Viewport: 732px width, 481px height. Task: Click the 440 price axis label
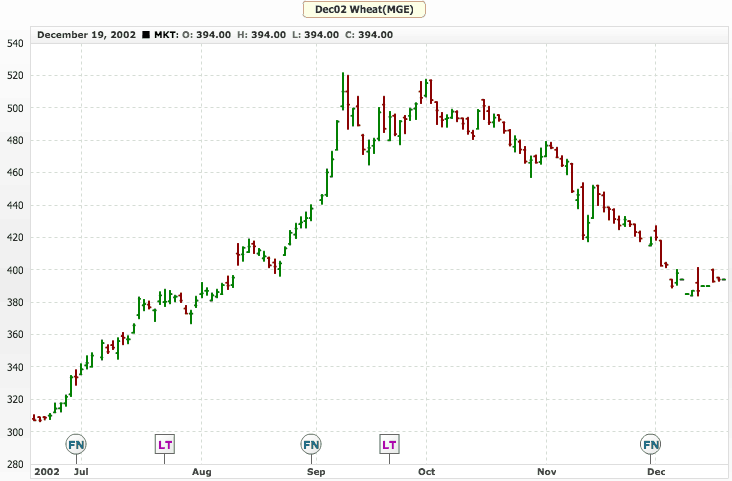[x=15, y=205]
